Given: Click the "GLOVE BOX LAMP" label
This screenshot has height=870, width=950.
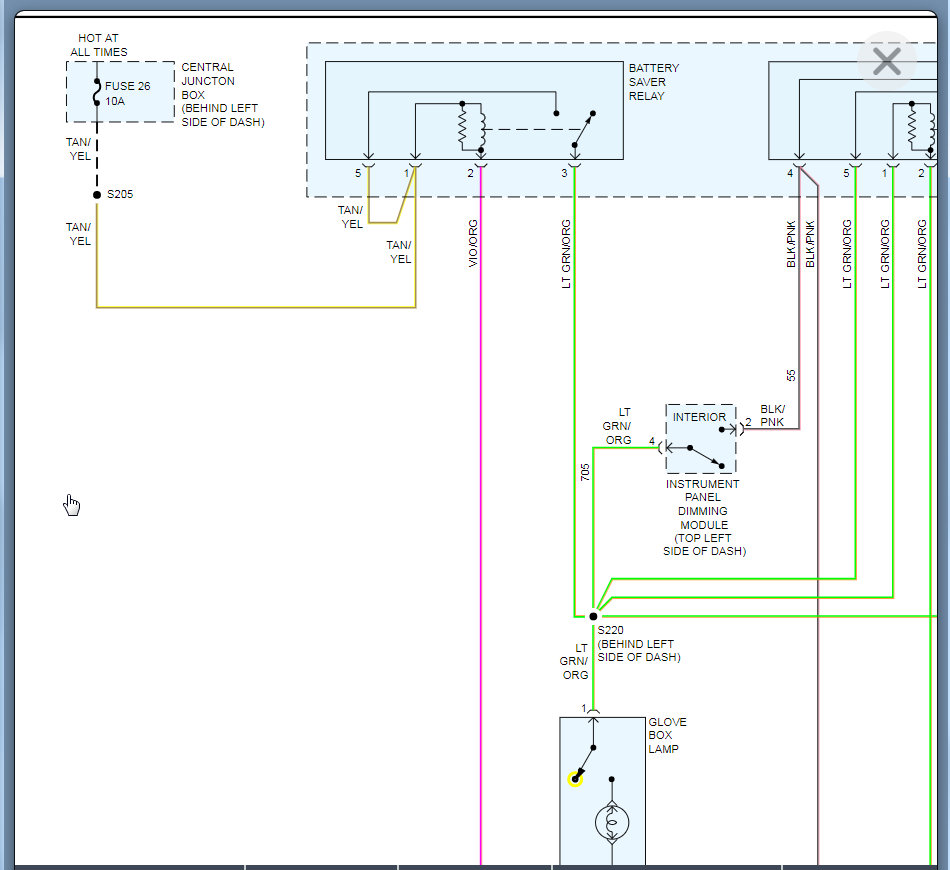Looking at the screenshot, I should point(667,735).
